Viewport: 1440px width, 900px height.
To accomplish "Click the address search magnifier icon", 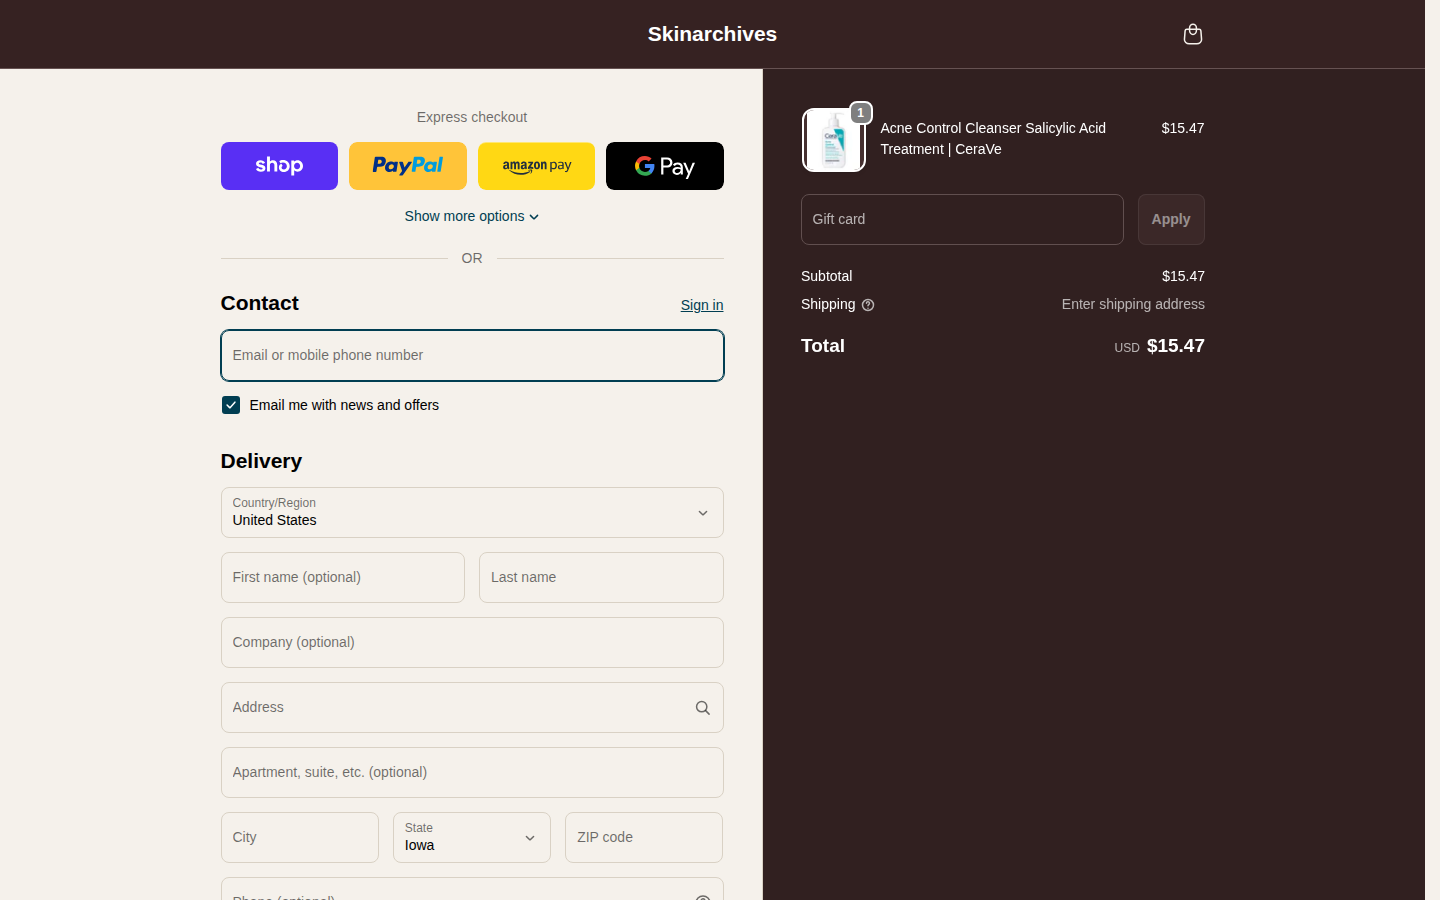I will [703, 708].
